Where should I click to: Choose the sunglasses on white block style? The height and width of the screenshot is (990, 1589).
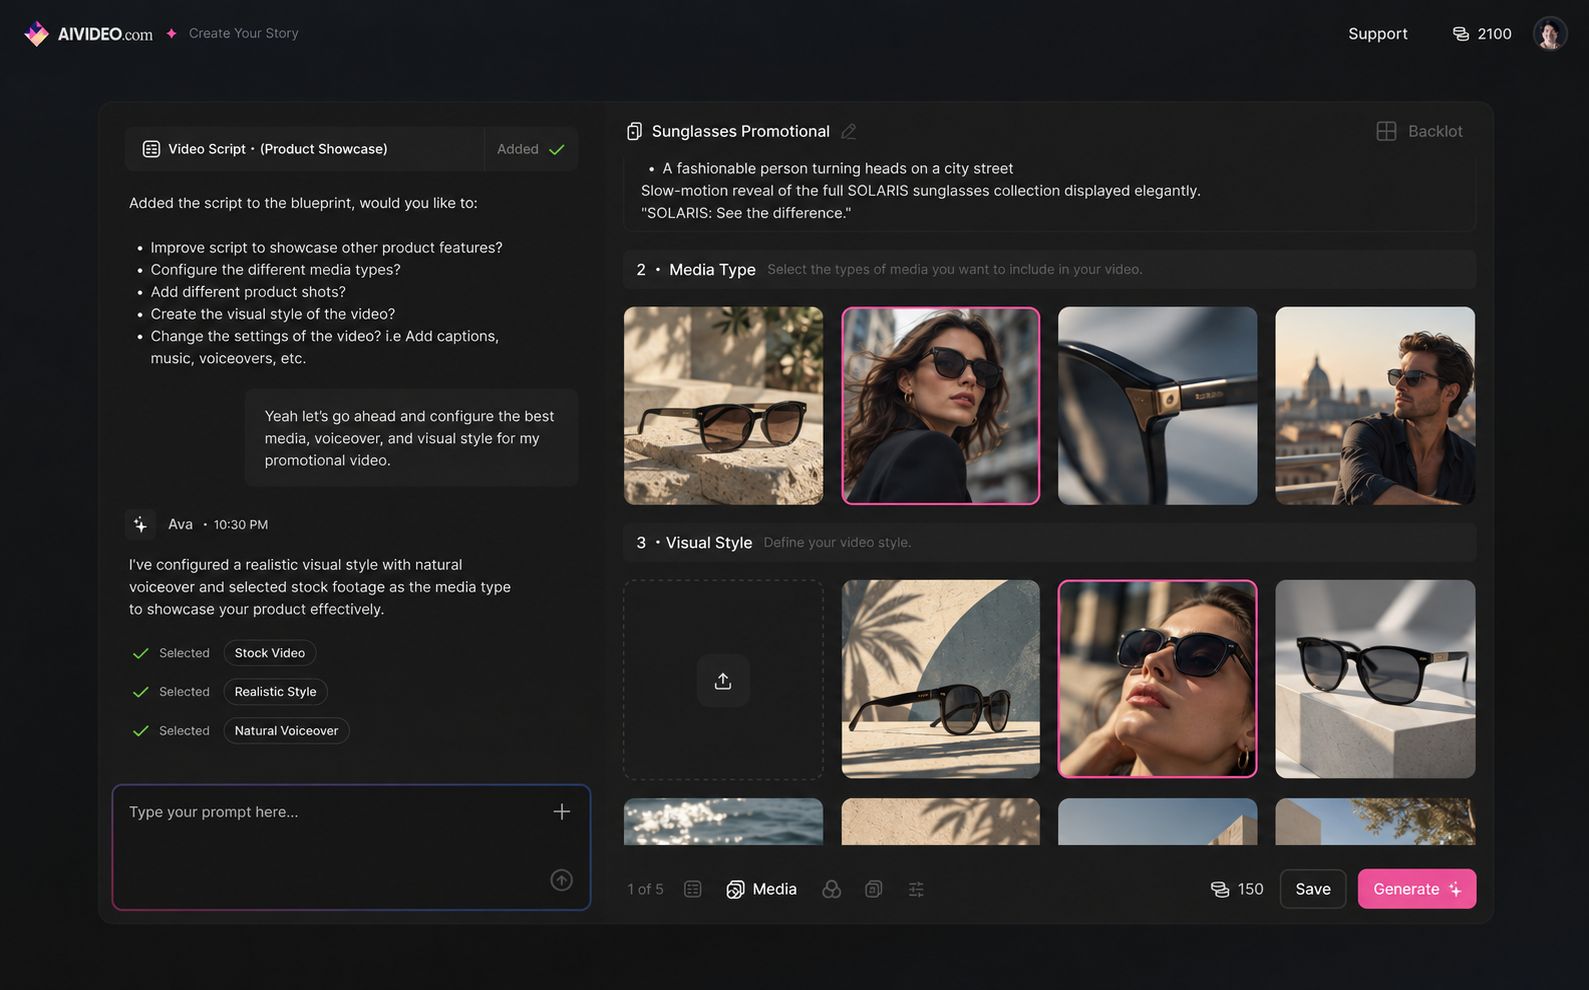click(x=1375, y=680)
